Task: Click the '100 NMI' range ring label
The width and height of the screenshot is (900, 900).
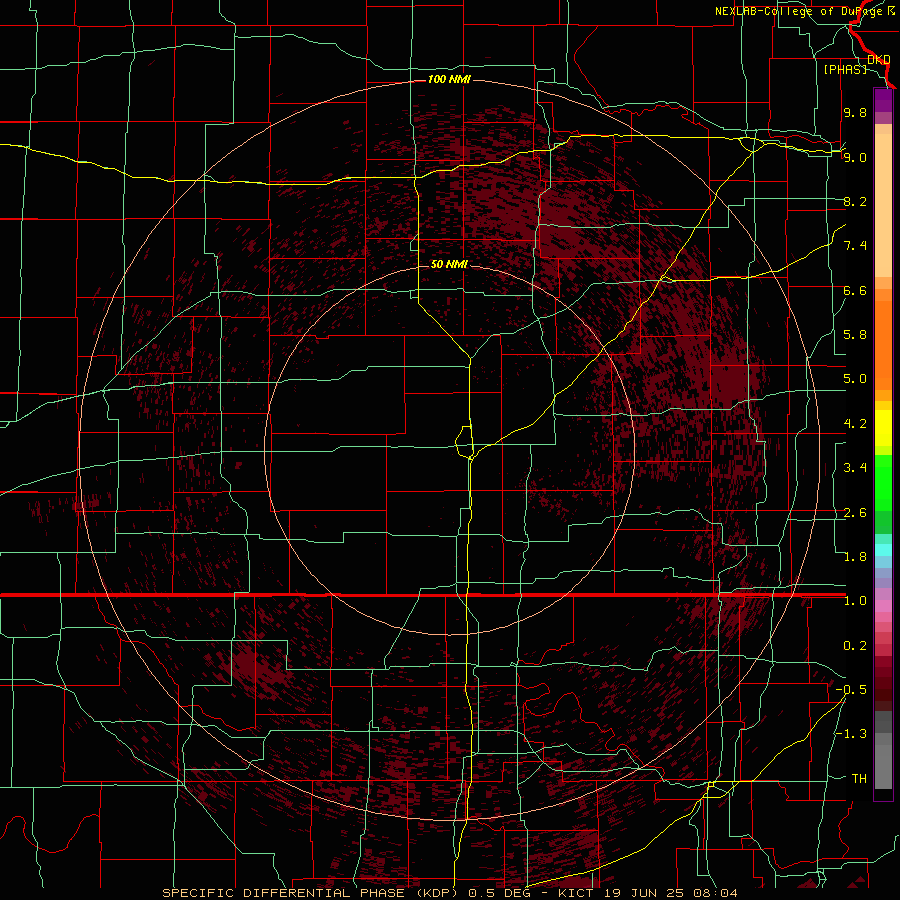Action: 449,79
